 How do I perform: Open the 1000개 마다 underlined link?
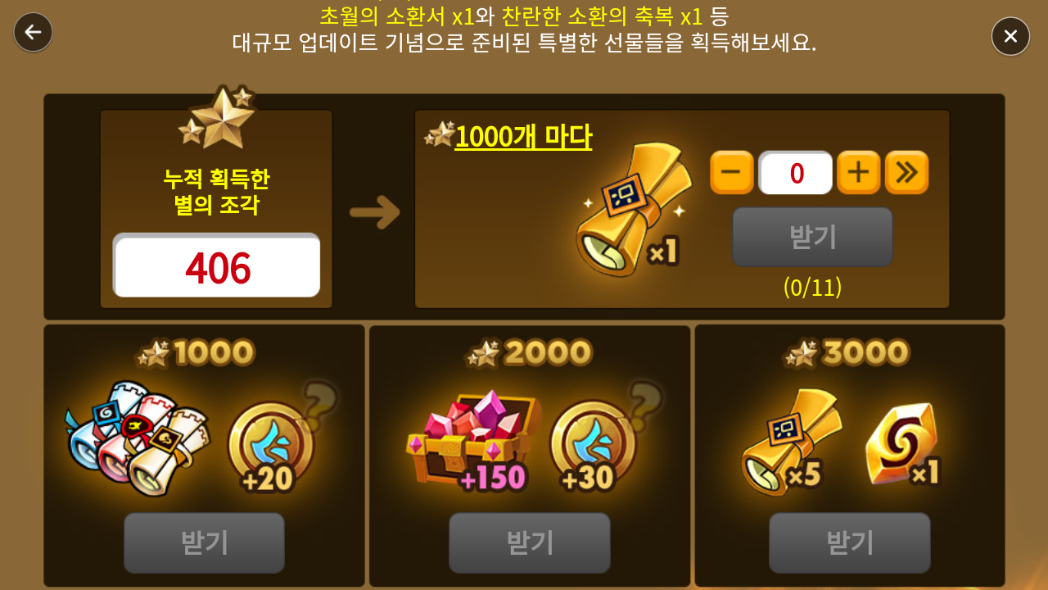click(x=523, y=137)
